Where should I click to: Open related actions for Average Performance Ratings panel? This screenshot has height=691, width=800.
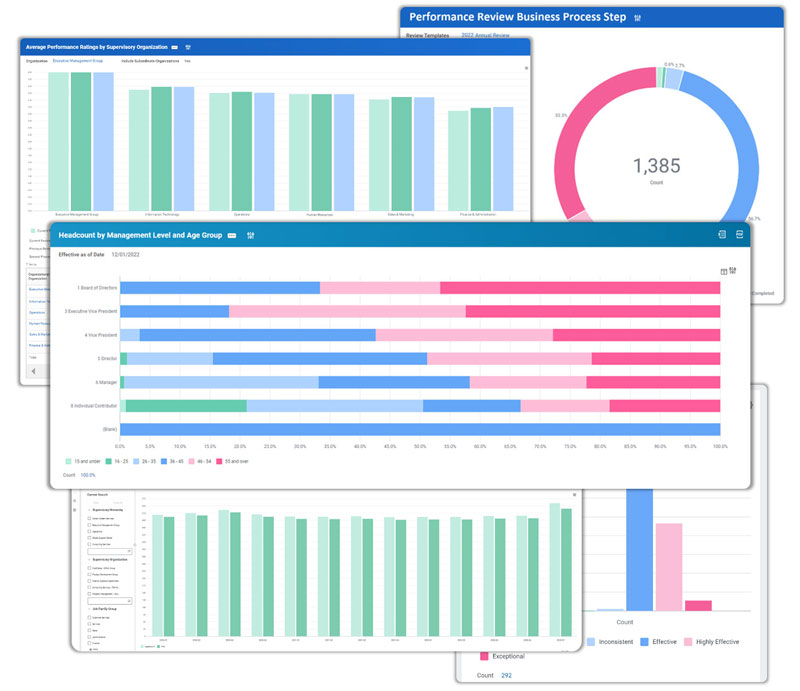(x=174, y=47)
